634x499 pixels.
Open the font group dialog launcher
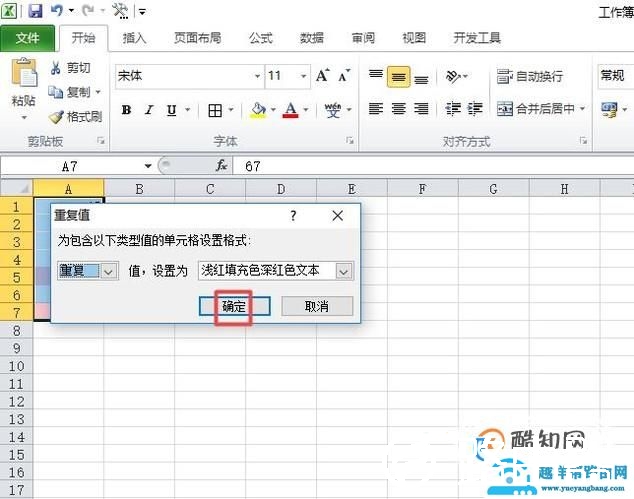pos(350,140)
